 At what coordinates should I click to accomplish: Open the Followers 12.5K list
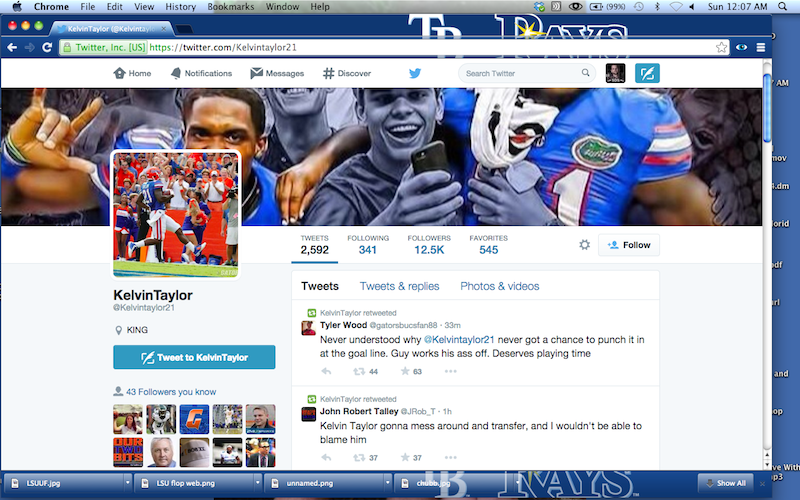(429, 245)
